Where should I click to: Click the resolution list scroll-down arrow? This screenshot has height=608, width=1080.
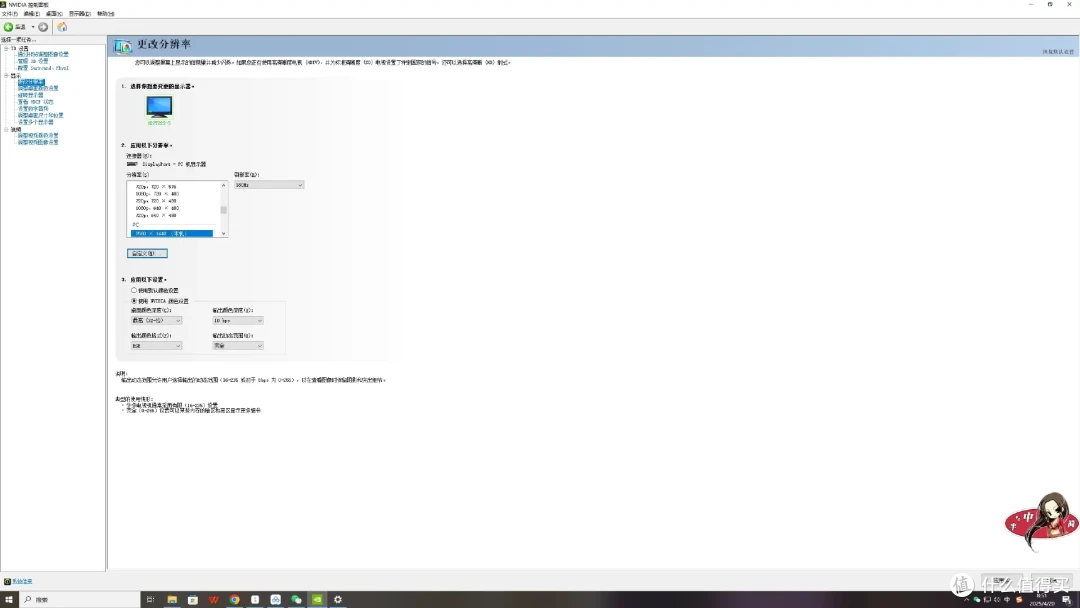tap(223, 233)
